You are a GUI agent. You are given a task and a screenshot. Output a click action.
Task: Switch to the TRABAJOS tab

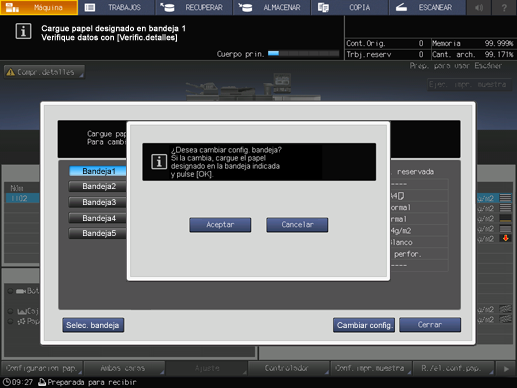(x=117, y=7)
